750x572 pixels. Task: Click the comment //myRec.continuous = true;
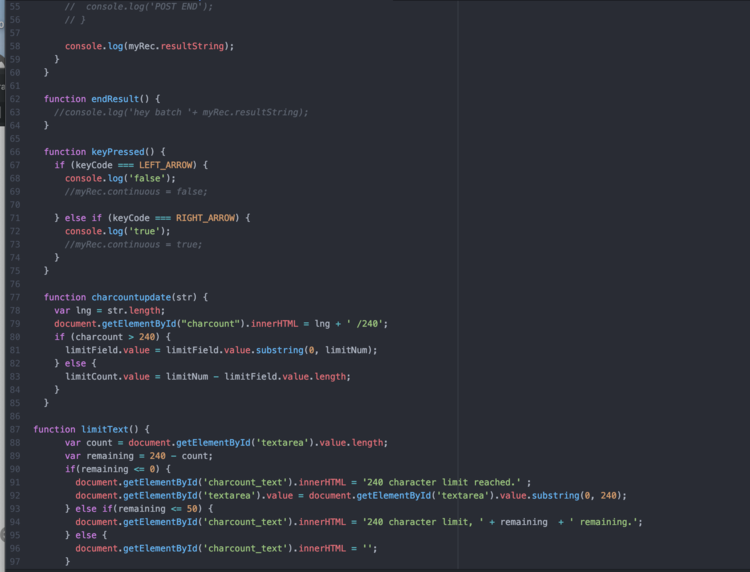point(133,244)
